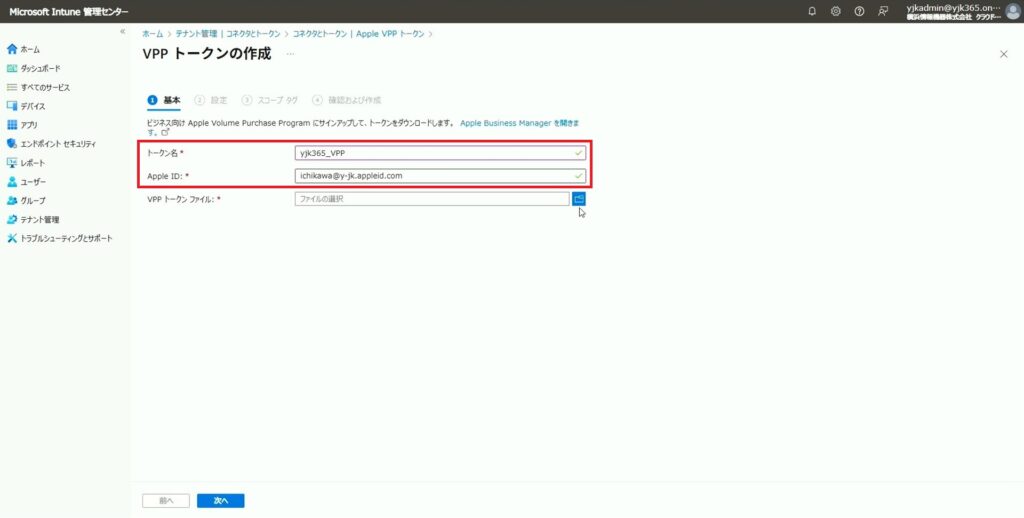Select the デバイス devices icon

[12, 106]
